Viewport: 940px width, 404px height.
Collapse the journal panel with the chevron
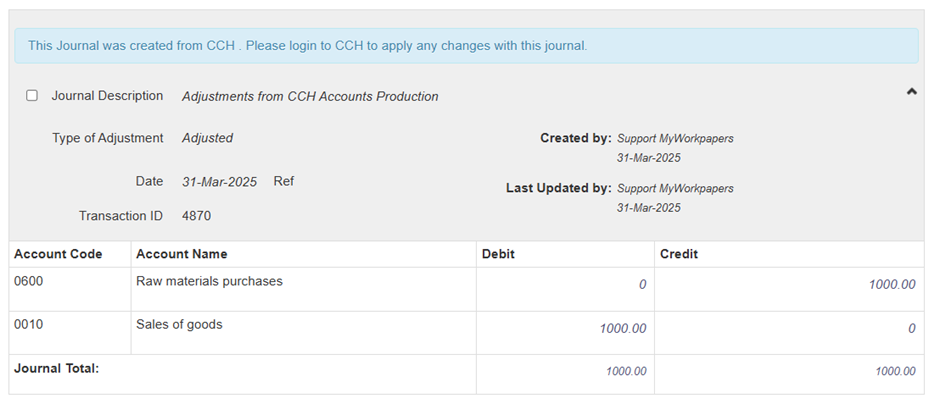pyautogui.click(x=911, y=91)
